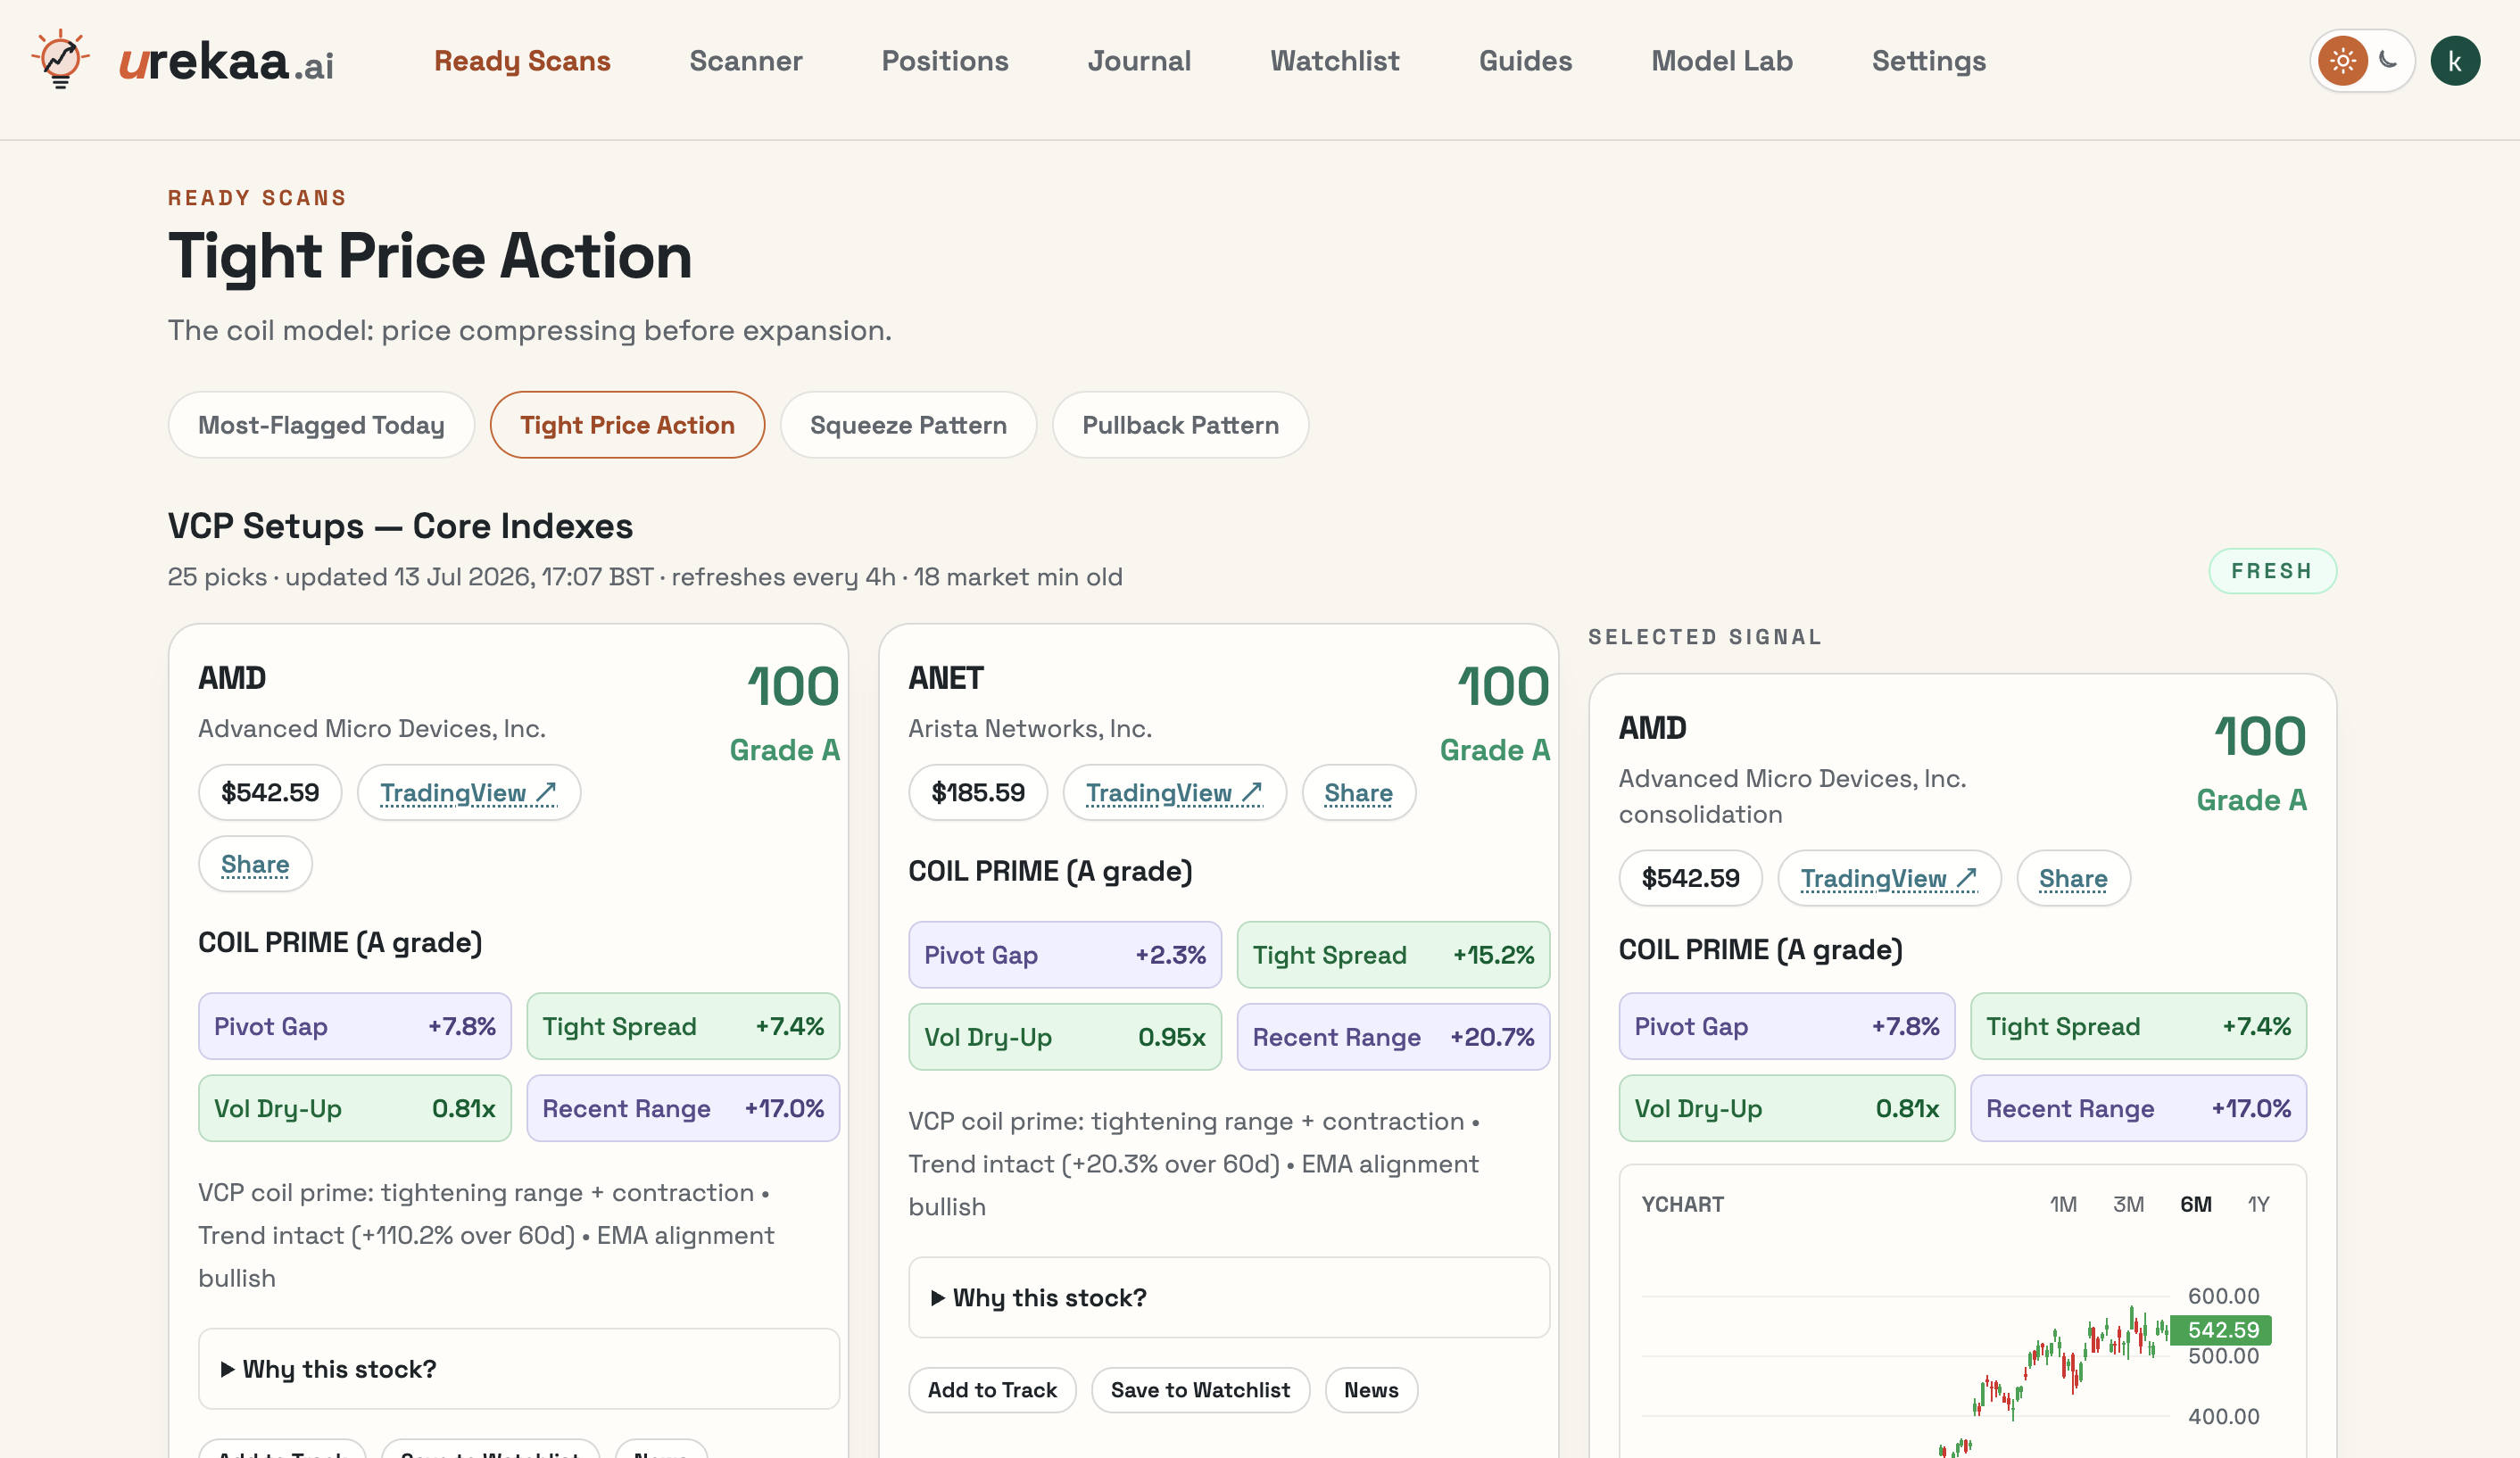Click the '25 picks · updated 13 Jul 2026' status line
Screen dimensions: 2520x1458
[645, 577]
